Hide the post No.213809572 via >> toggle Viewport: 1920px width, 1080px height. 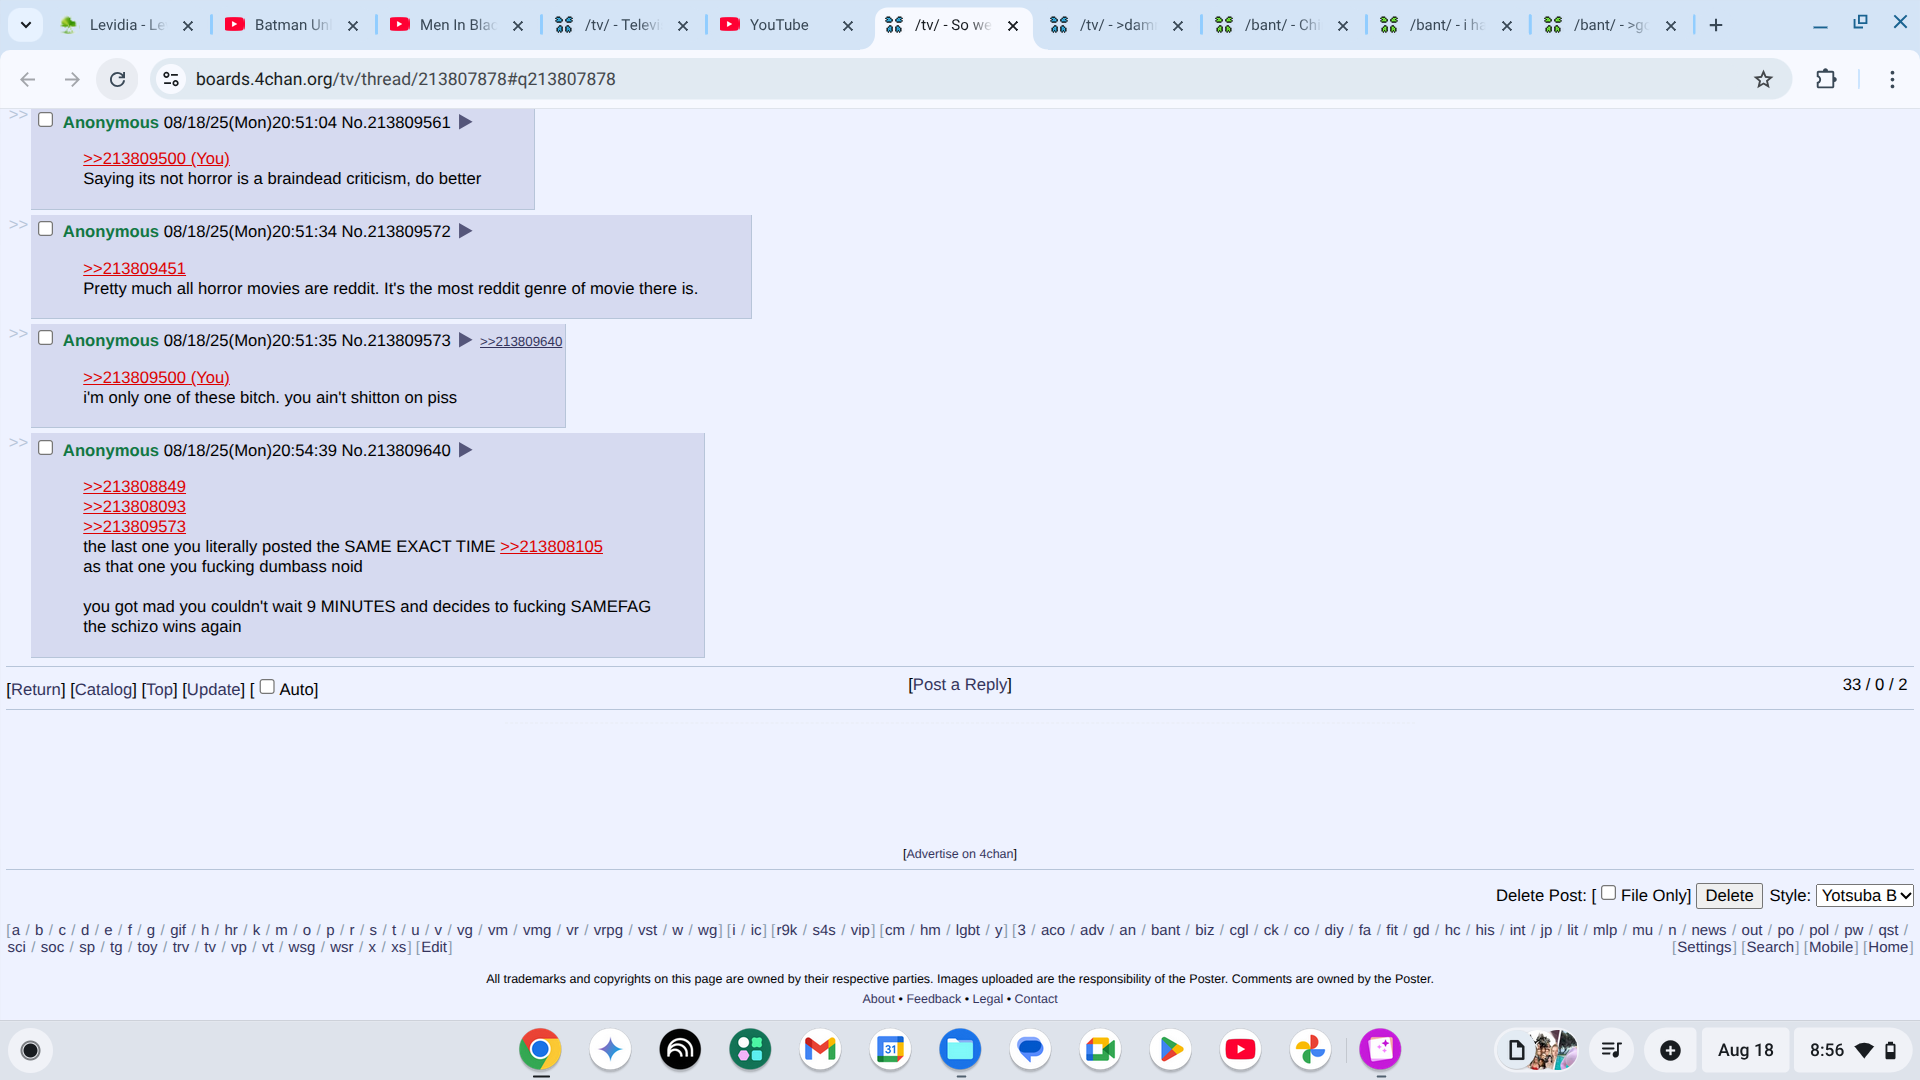click(x=18, y=224)
